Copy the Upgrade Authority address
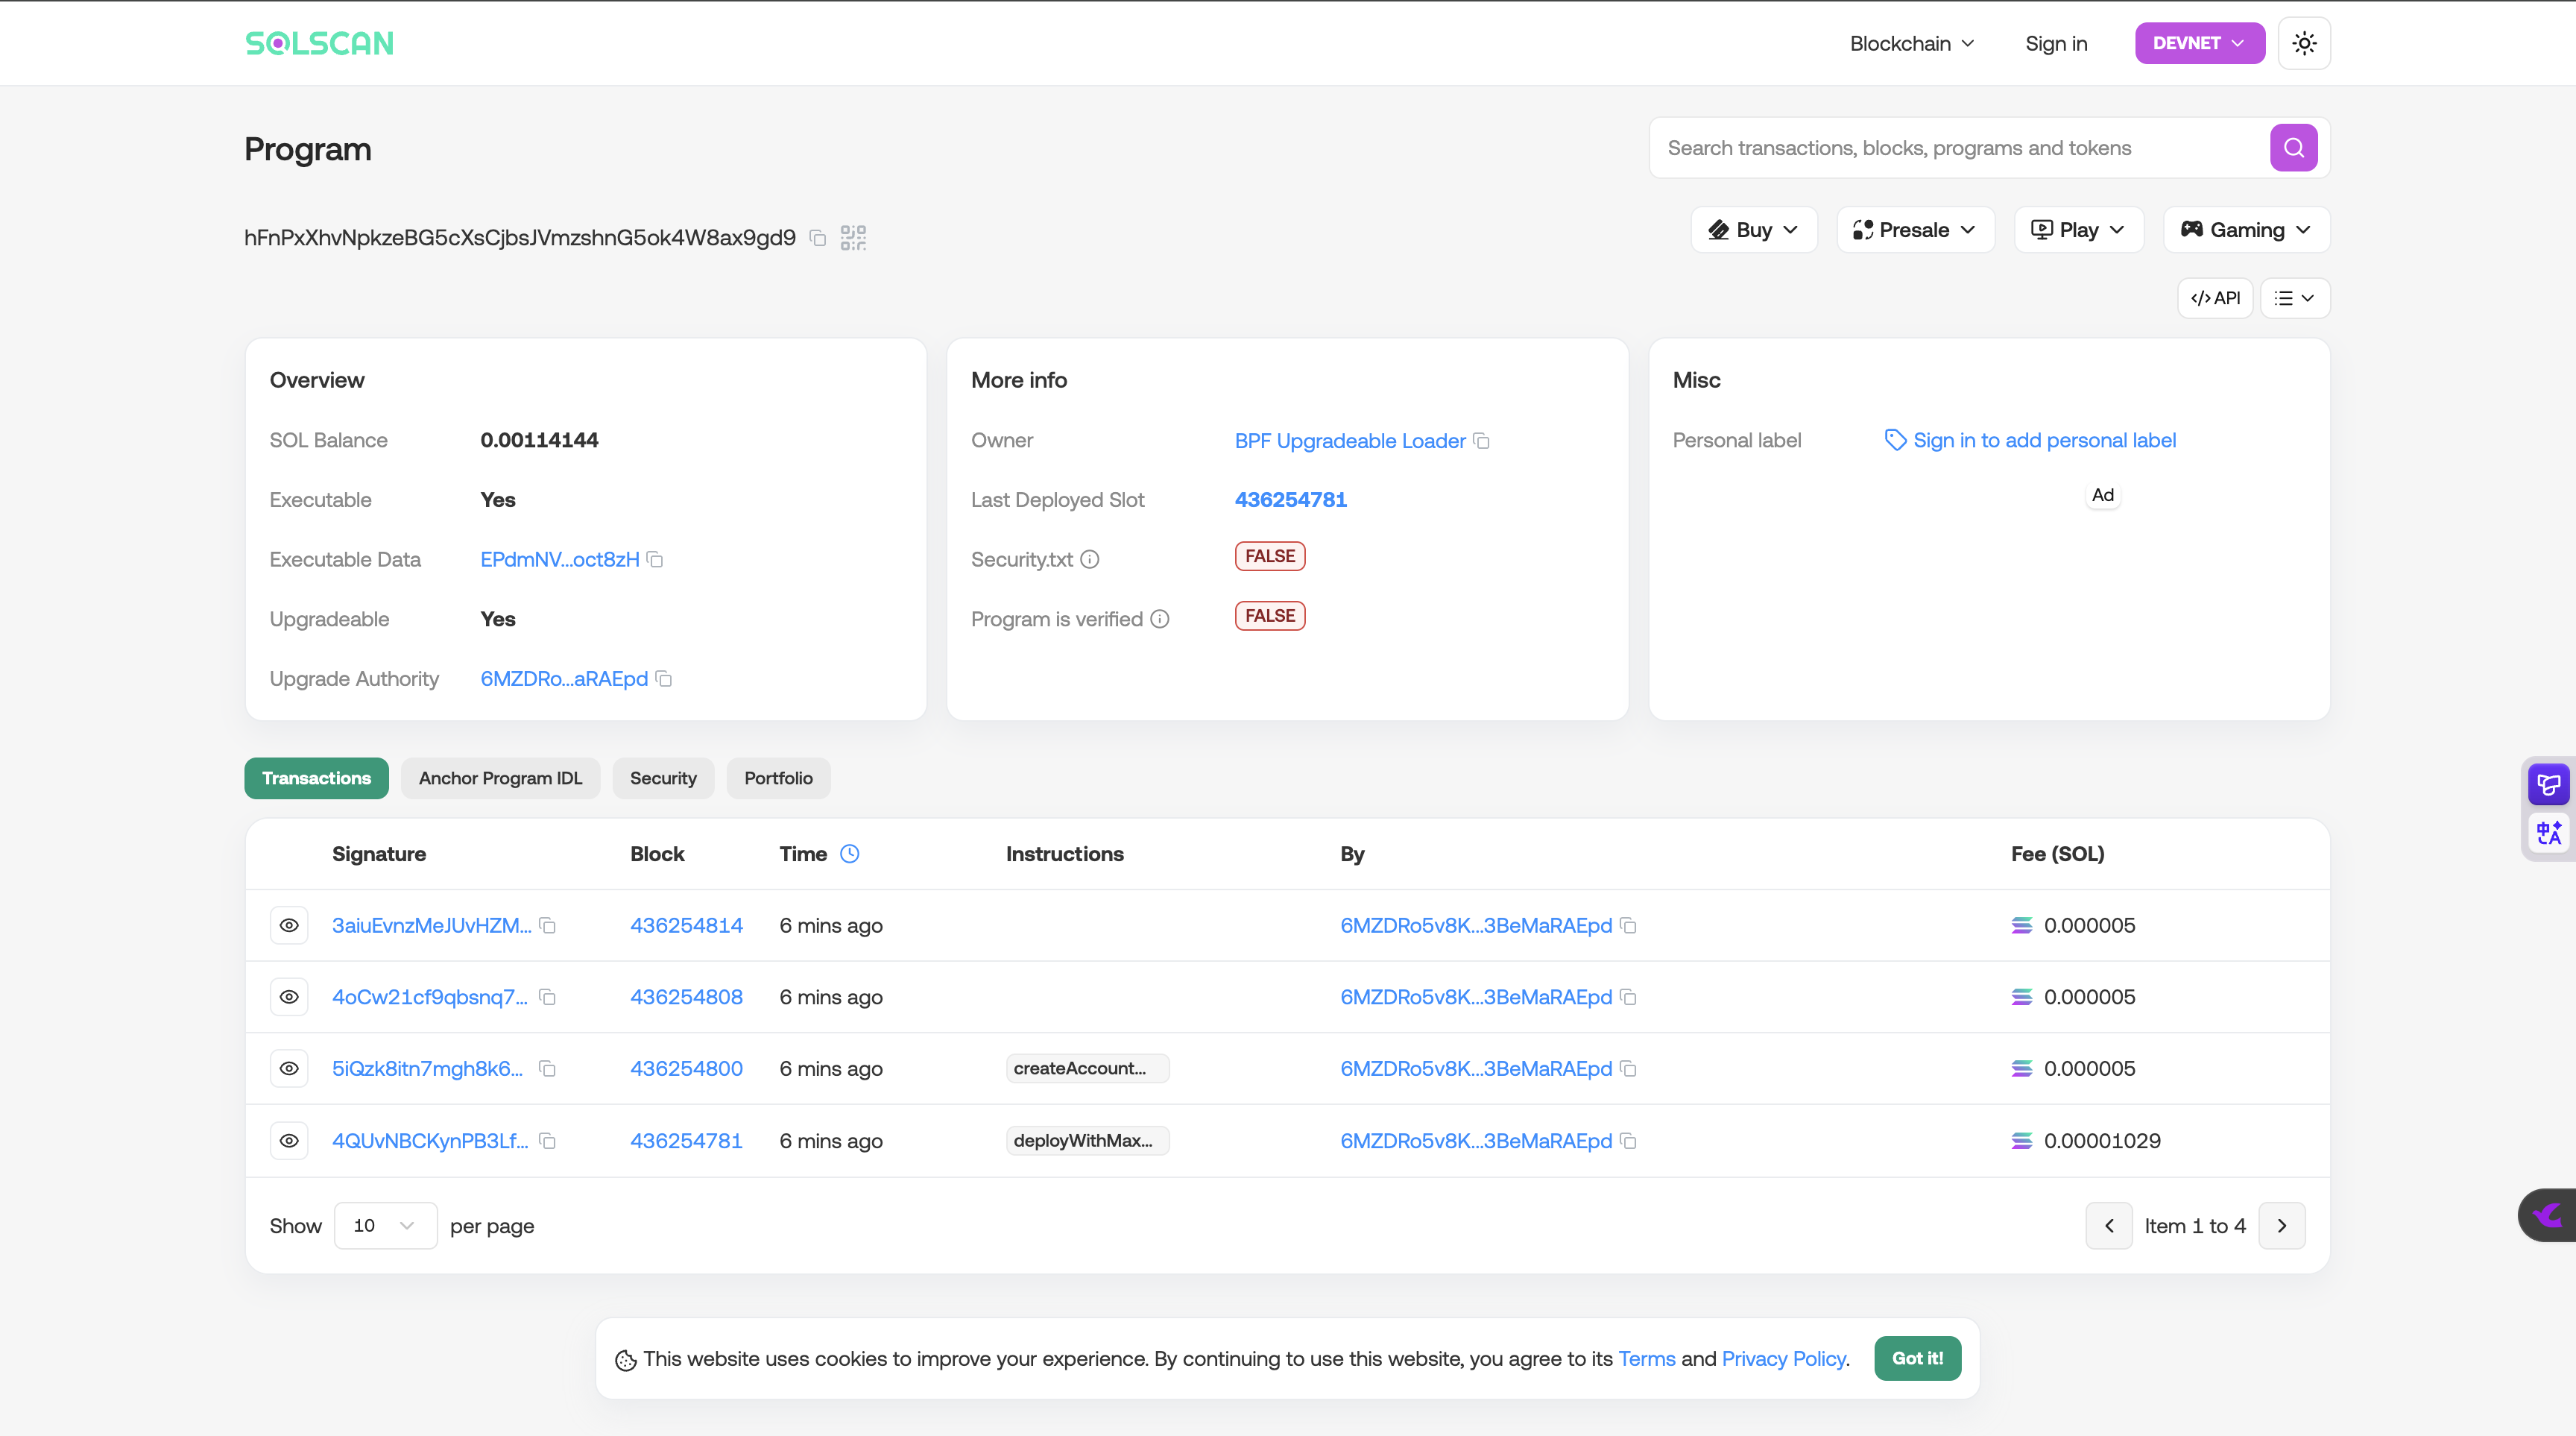 664,679
